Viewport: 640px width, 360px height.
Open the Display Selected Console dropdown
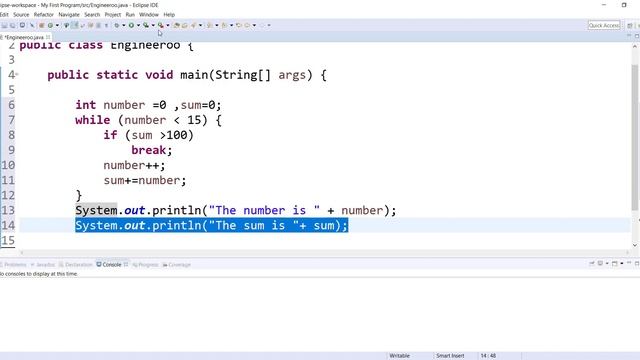coord(607,263)
